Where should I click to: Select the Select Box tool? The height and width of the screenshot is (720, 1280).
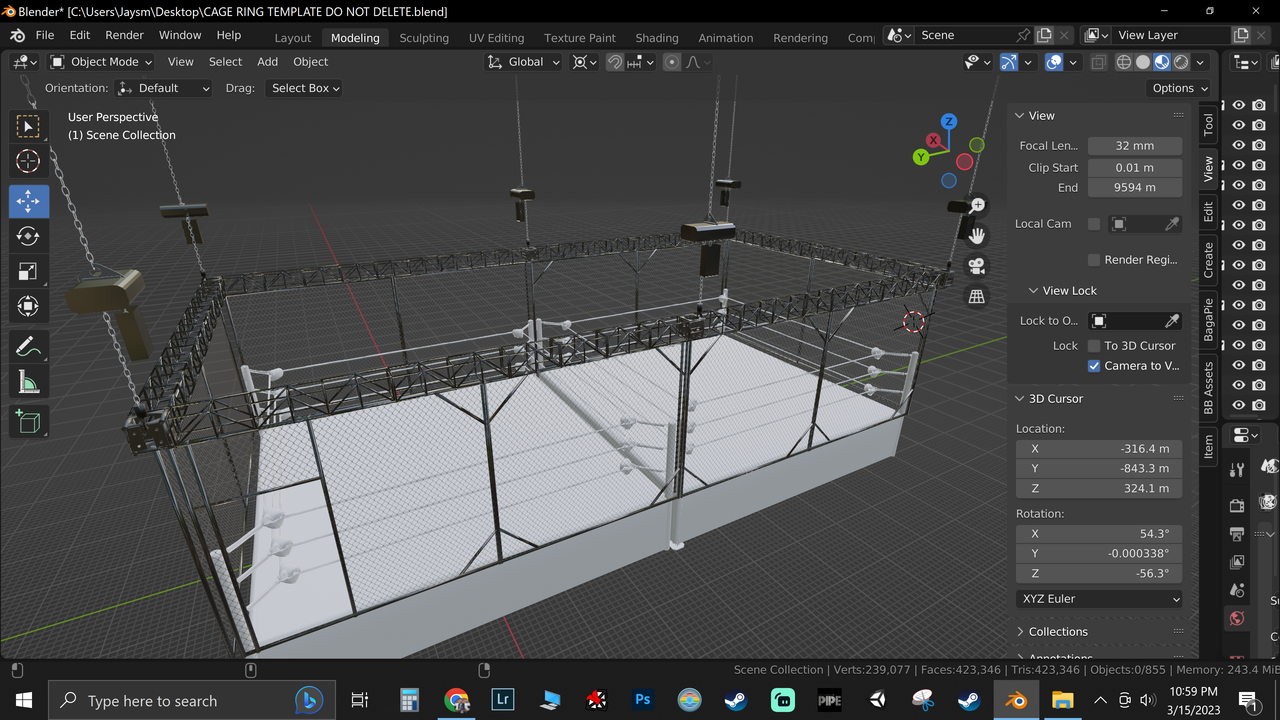click(x=28, y=126)
